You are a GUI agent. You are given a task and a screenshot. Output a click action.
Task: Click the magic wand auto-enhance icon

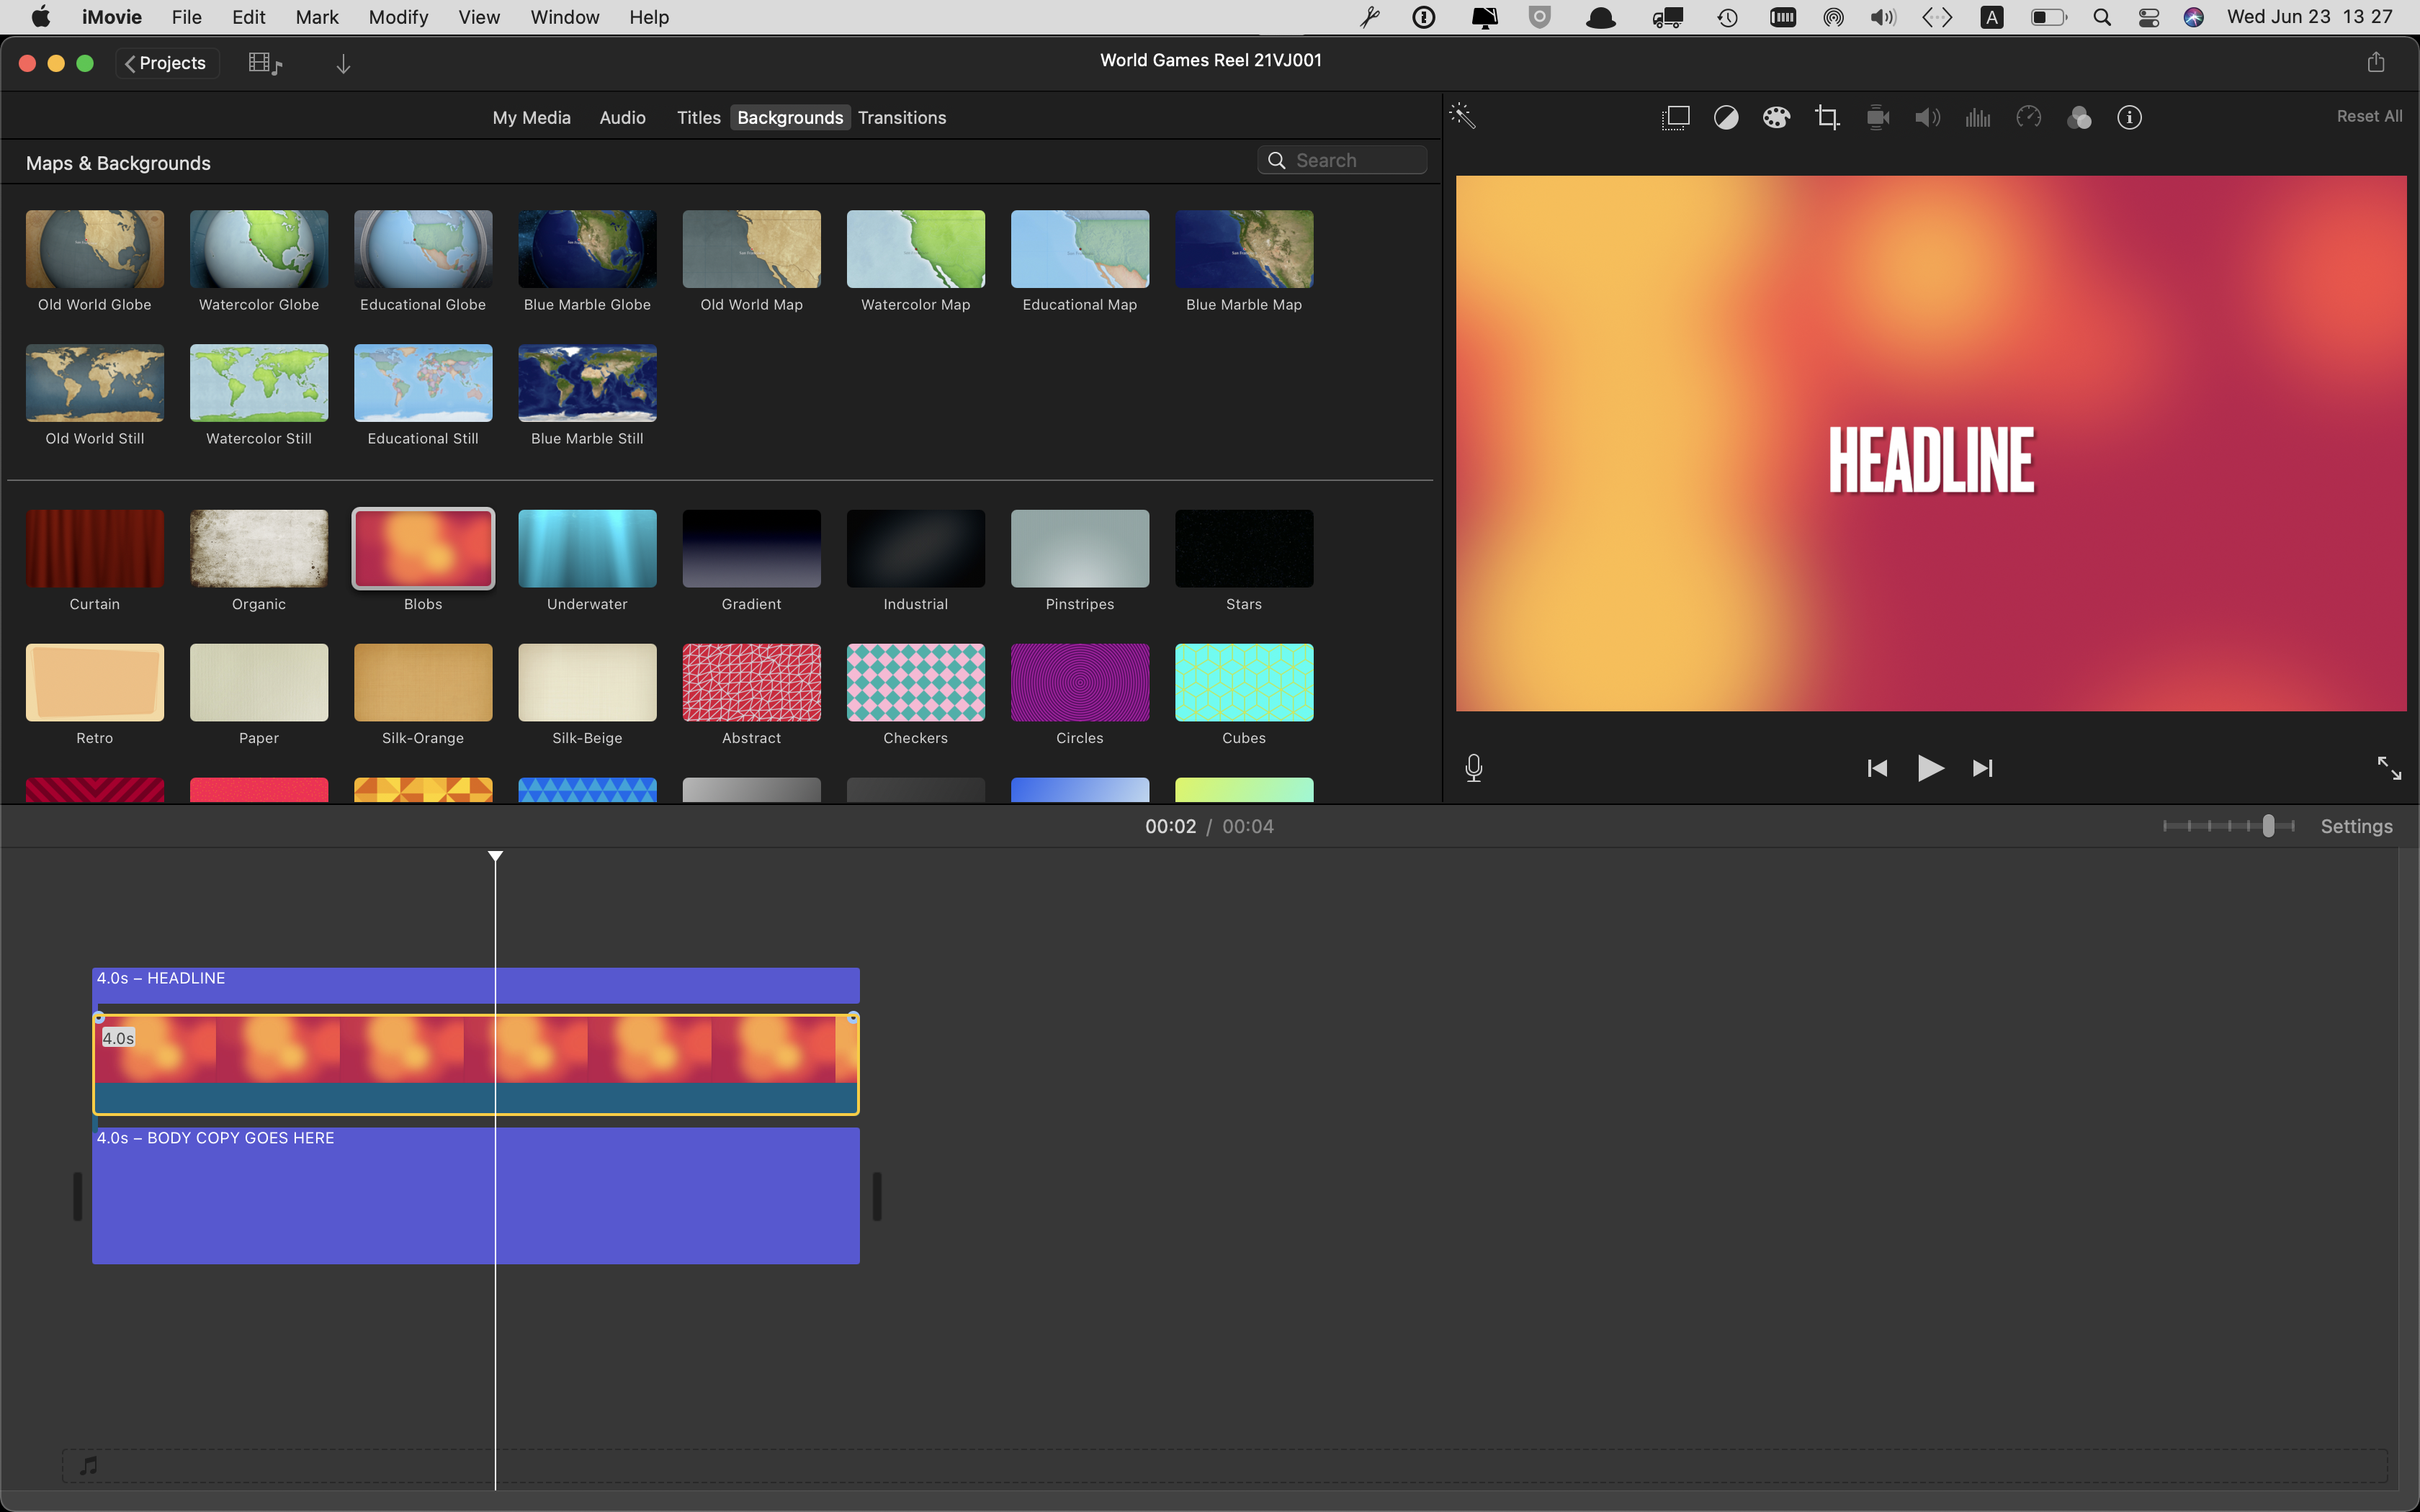(1462, 117)
